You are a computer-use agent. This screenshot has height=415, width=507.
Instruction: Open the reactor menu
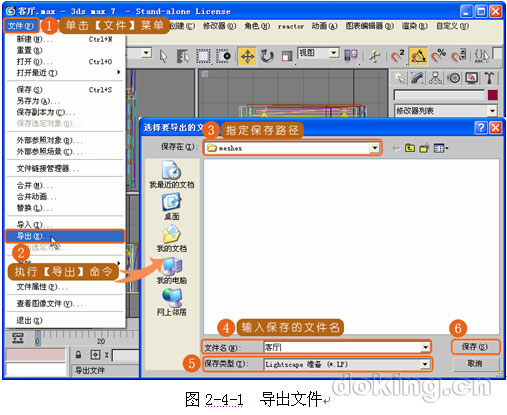(291, 26)
